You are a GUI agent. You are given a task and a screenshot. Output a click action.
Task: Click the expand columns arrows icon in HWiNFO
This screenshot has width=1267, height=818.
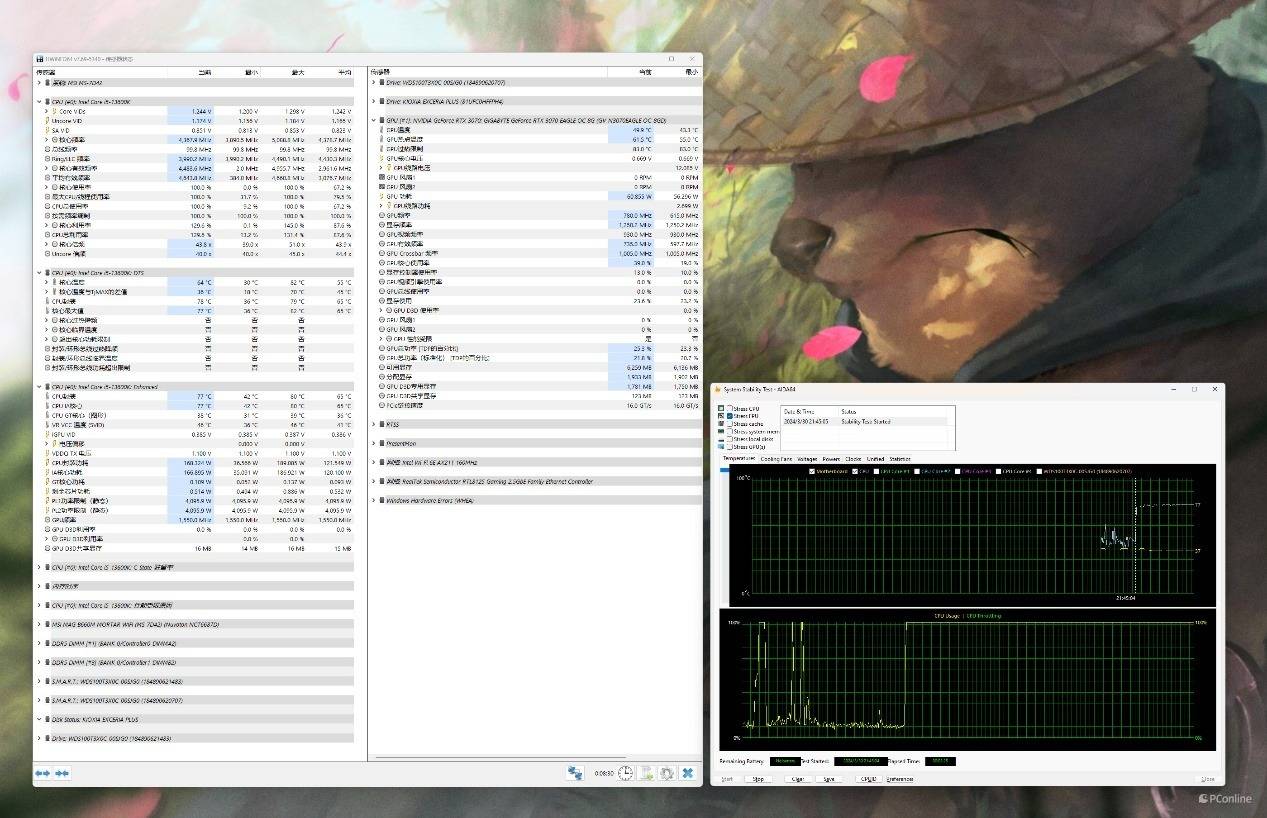coord(42,773)
